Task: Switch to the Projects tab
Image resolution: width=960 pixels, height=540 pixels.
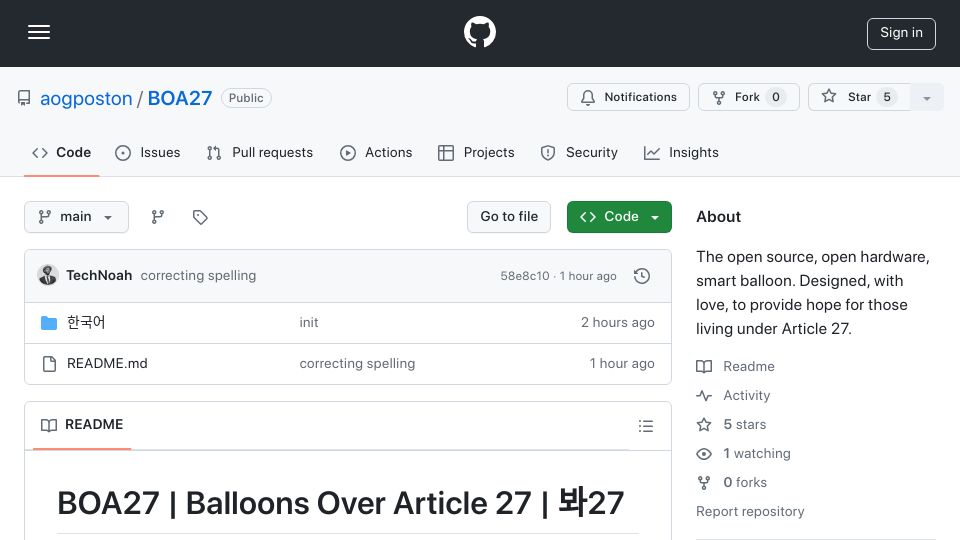Action: [476, 152]
